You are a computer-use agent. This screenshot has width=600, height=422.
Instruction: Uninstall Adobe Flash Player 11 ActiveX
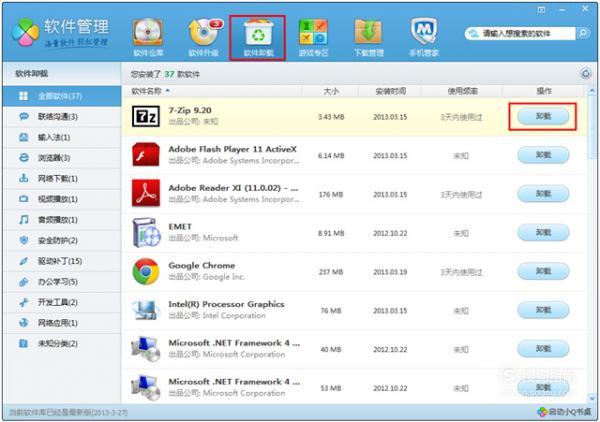click(543, 155)
